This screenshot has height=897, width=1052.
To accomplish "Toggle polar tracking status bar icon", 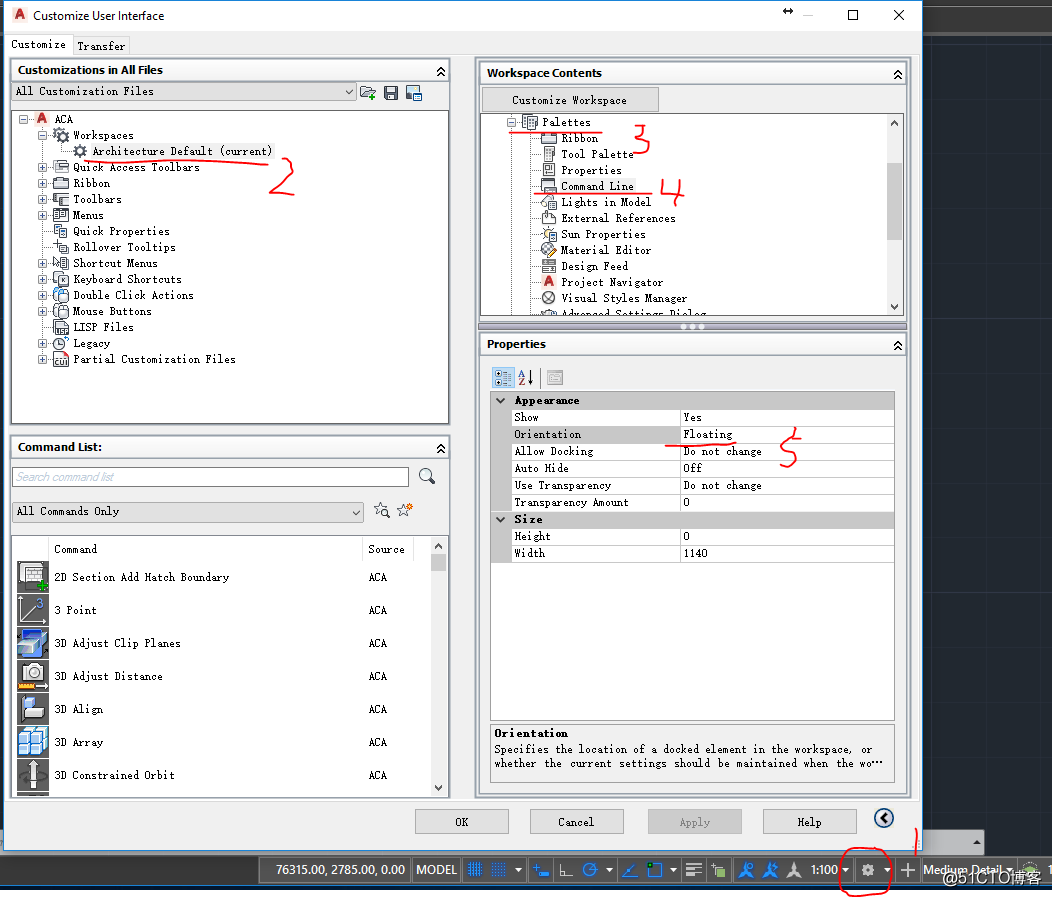I will pyautogui.click(x=590, y=870).
